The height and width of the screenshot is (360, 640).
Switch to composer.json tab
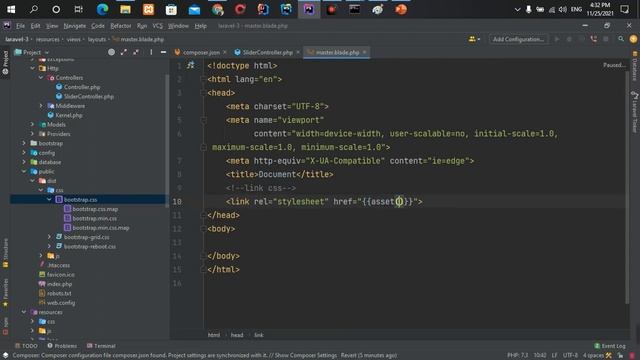tap(201, 52)
